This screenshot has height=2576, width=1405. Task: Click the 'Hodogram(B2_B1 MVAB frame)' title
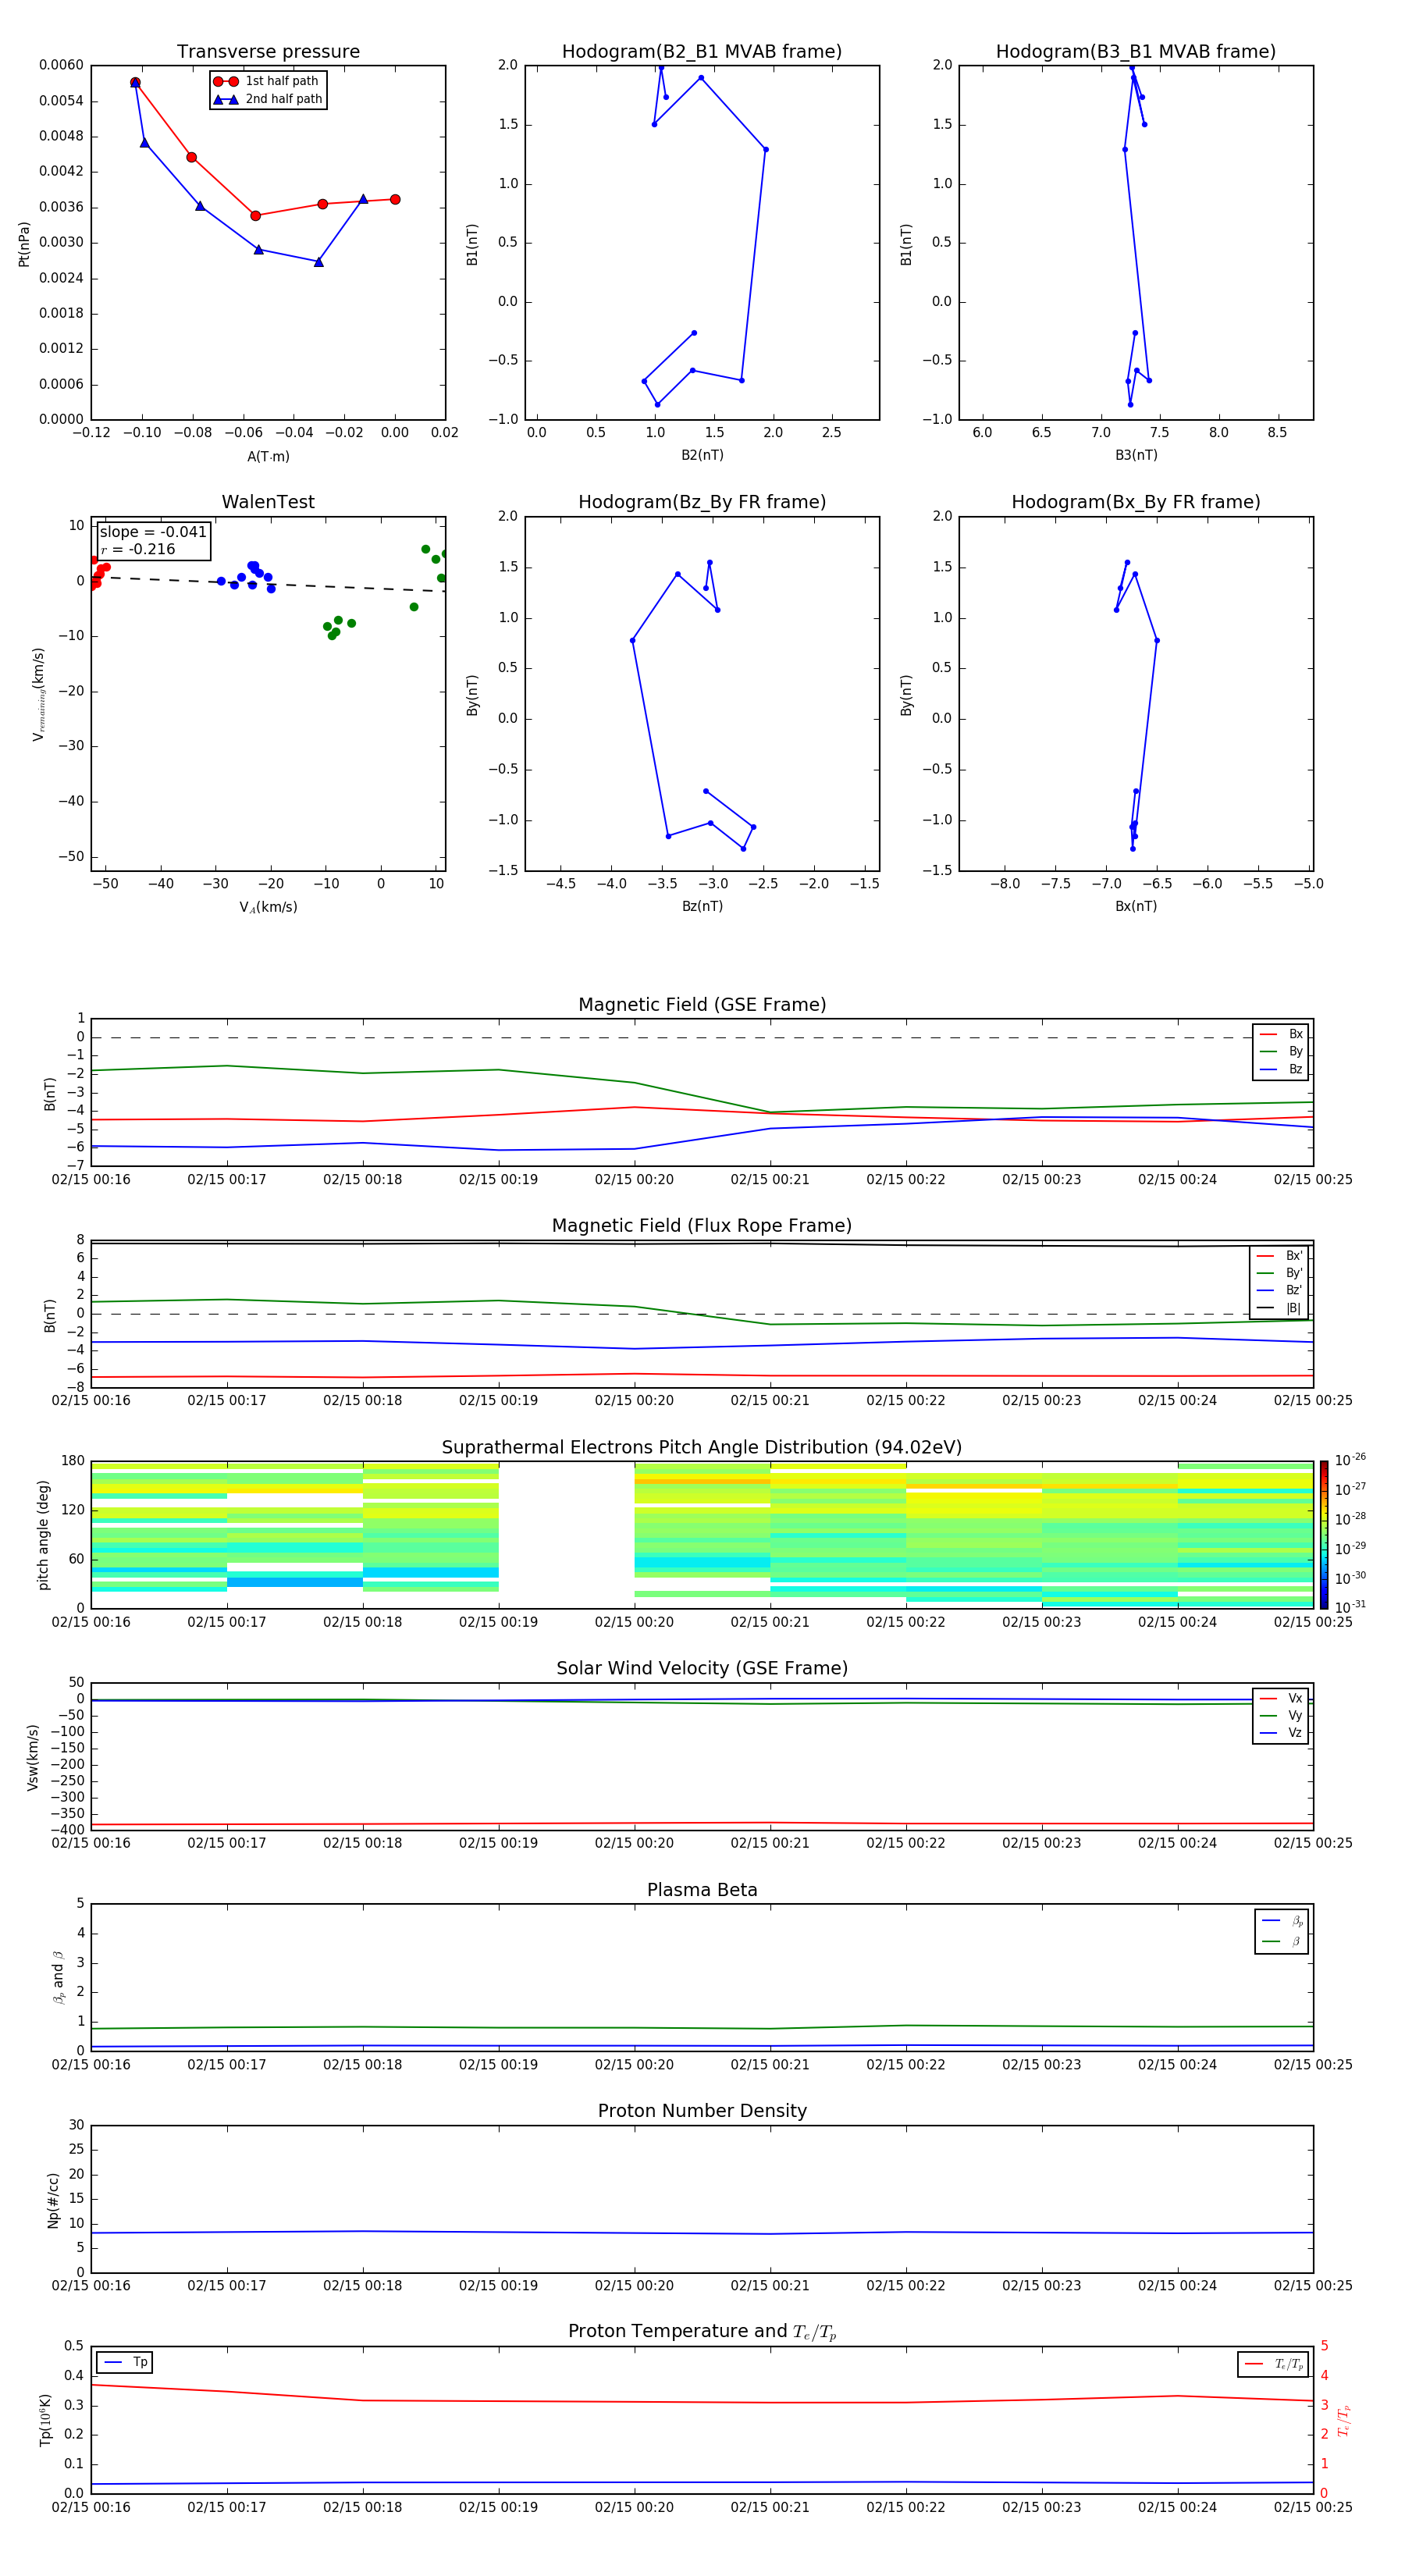click(702, 52)
